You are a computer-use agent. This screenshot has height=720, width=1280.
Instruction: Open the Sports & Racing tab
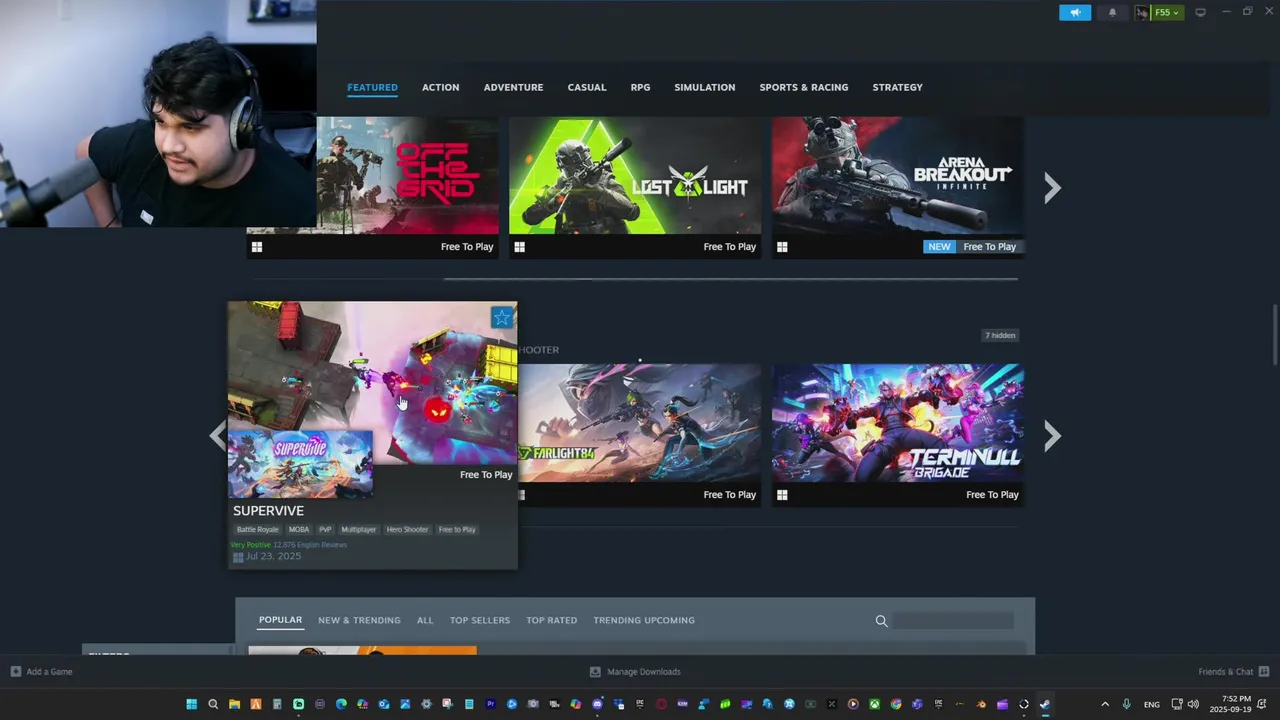click(803, 87)
